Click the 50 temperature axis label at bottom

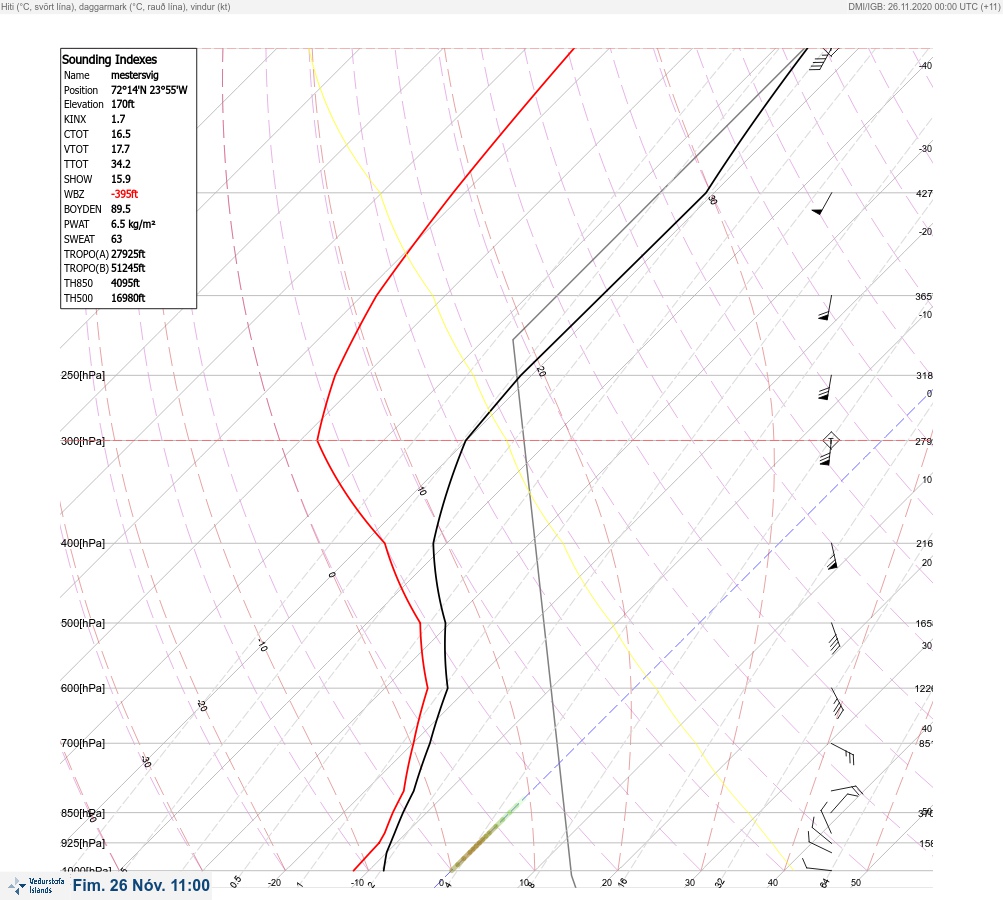(x=856, y=883)
